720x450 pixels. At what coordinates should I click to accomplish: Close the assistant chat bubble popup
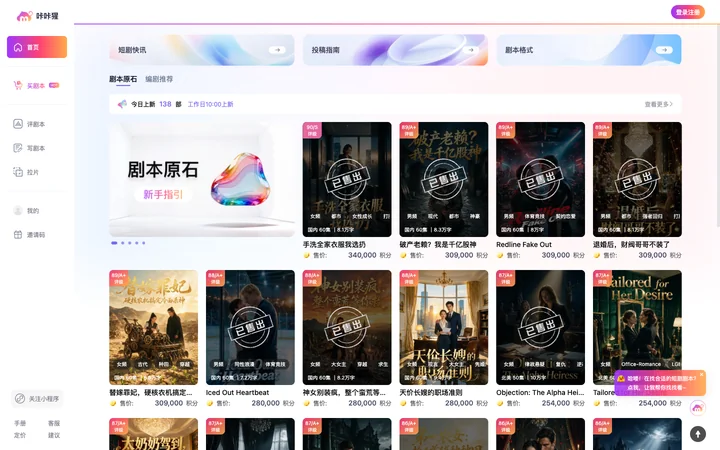(701, 375)
